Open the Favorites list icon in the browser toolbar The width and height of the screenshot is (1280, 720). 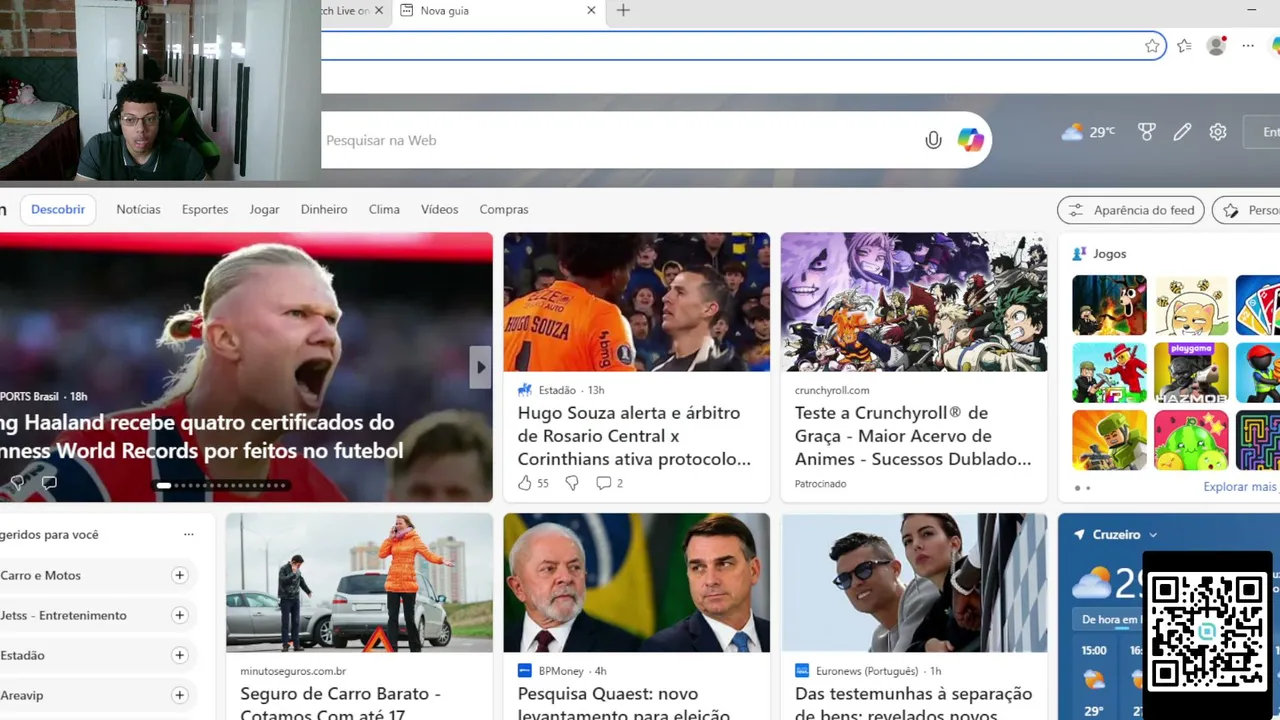(x=1184, y=46)
